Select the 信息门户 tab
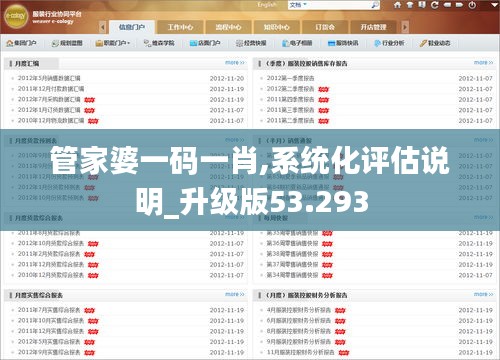This screenshot has width=500, height=360. [132, 27]
